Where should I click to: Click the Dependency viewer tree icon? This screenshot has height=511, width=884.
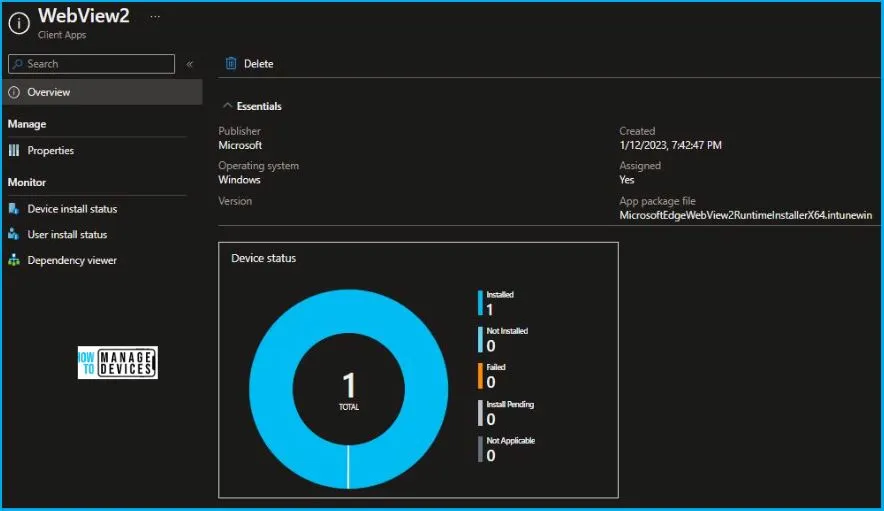[14, 260]
